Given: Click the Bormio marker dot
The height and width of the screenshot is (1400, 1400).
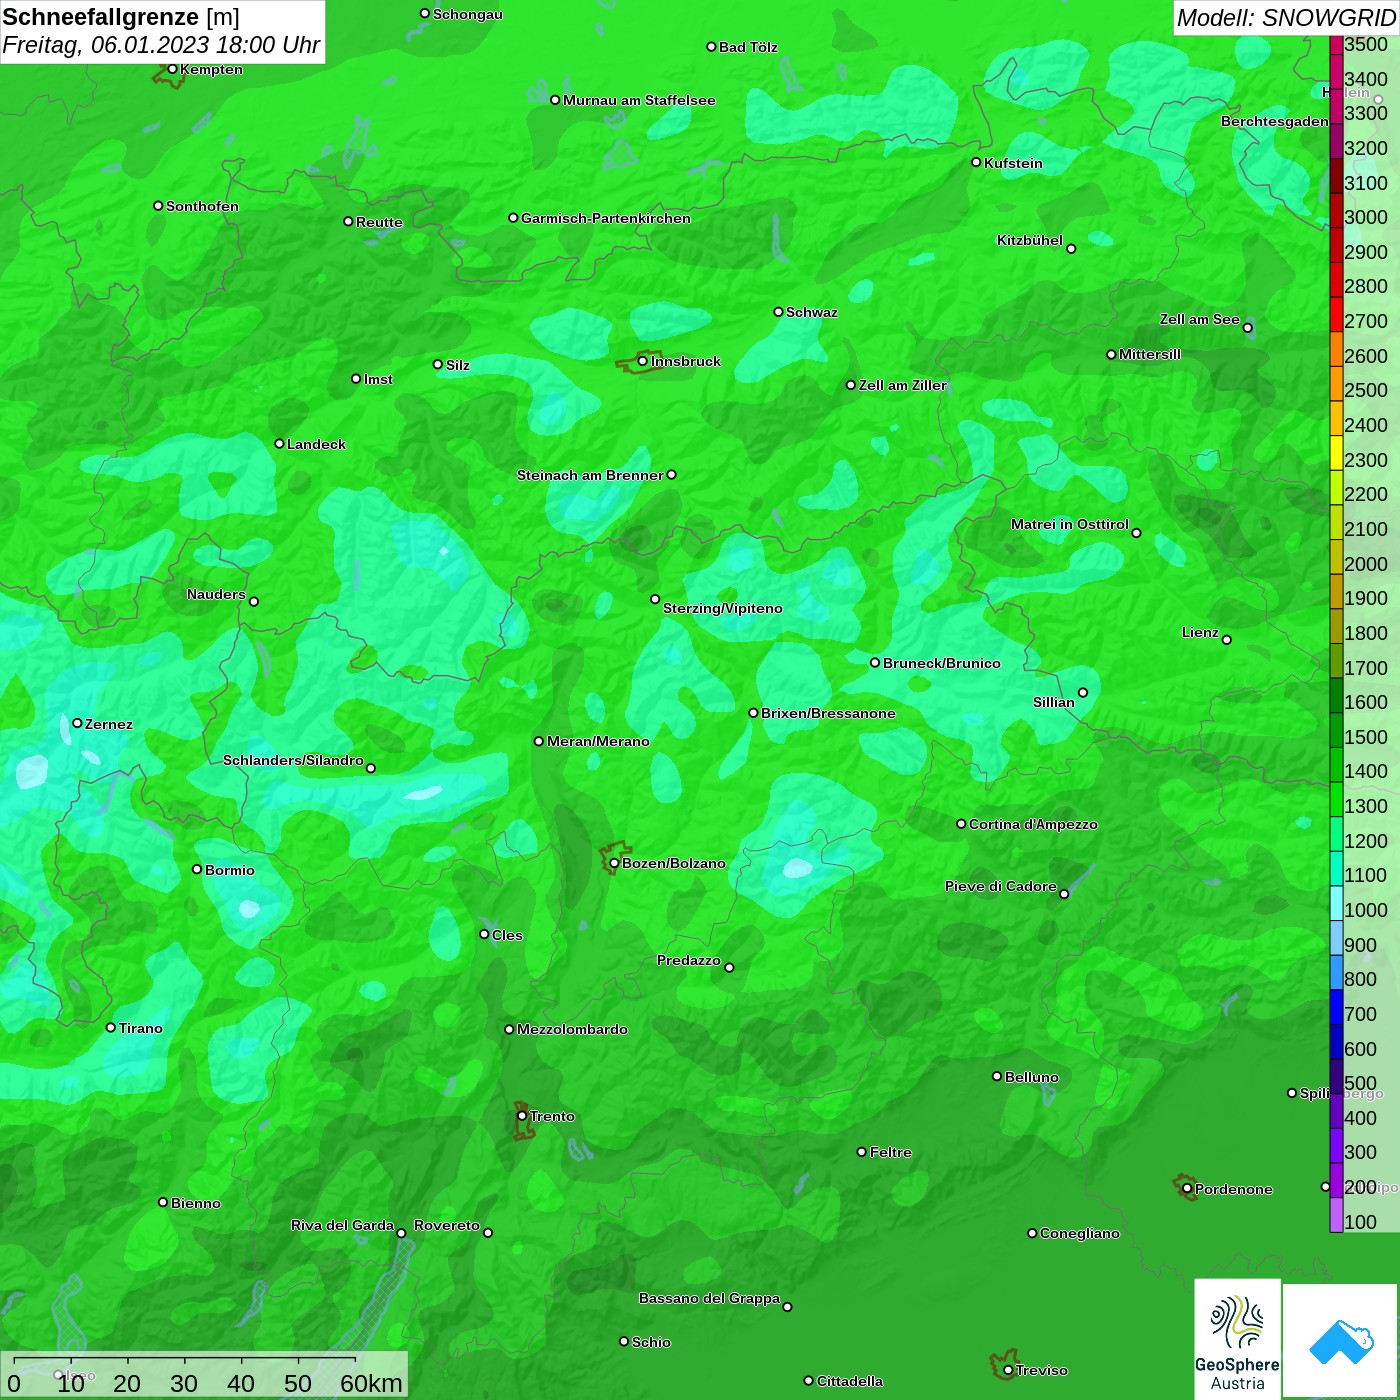Looking at the screenshot, I should (197, 869).
